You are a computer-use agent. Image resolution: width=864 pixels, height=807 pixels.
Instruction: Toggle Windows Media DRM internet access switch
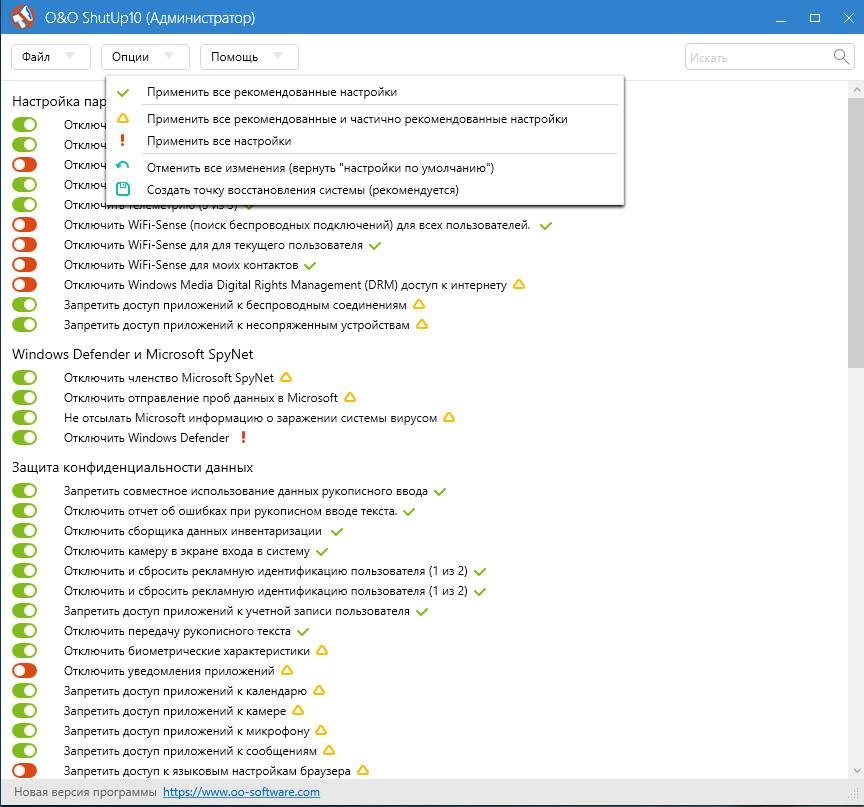pos(25,284)
